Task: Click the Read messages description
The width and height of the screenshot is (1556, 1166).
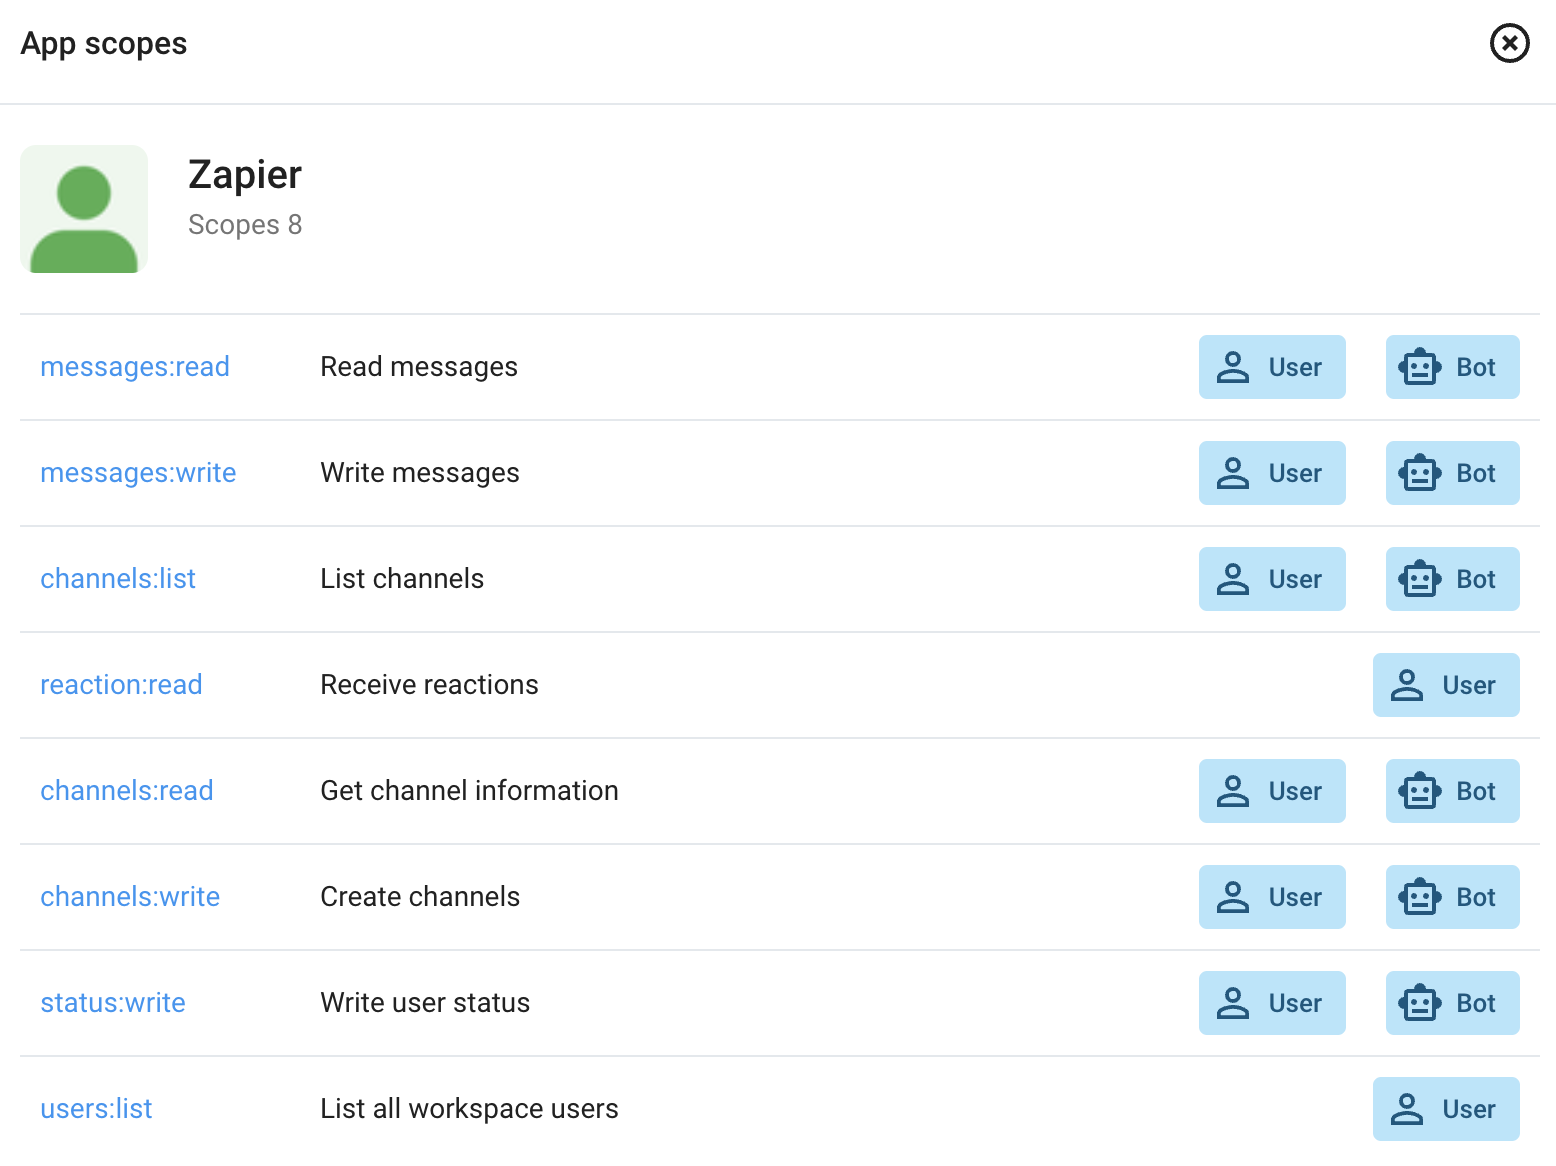Action: 419,367
